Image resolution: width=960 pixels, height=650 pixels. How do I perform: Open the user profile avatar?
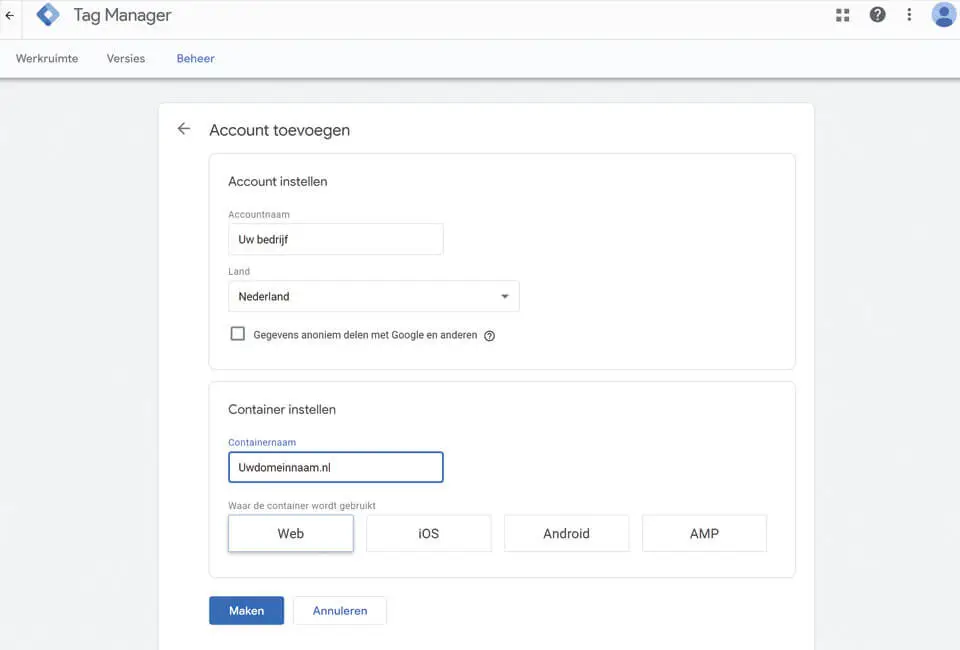pos(944,15)
